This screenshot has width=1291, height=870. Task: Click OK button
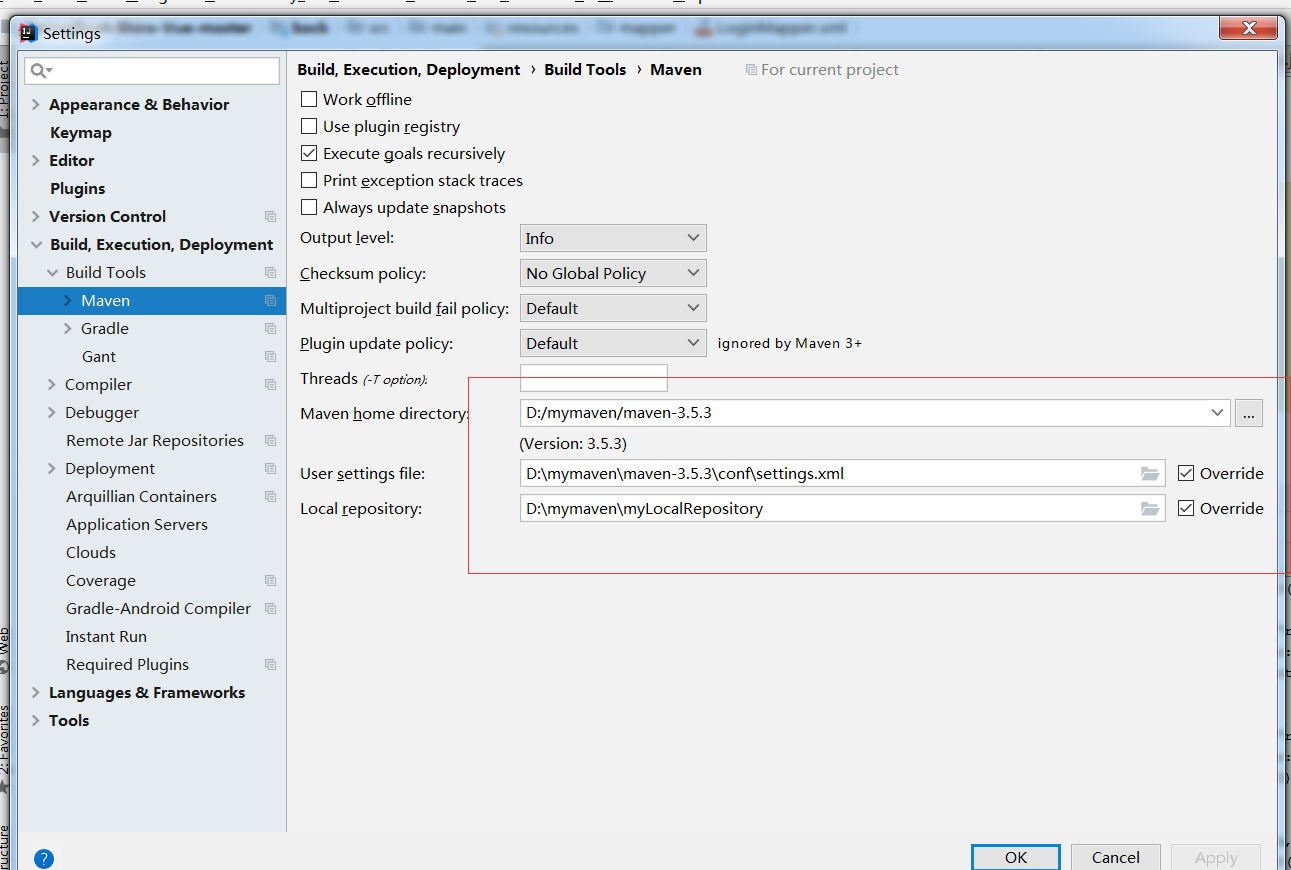[1016, 857]
